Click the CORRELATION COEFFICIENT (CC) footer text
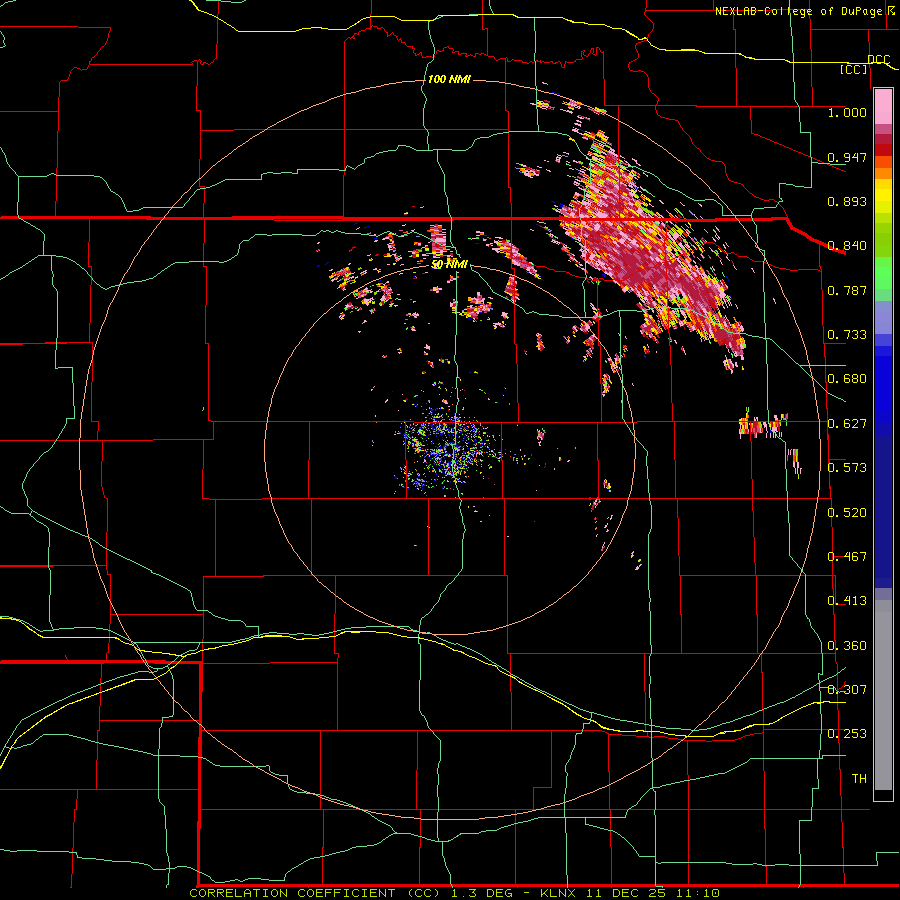Screen dimensions: 900x900 click(x=315, y=893)
